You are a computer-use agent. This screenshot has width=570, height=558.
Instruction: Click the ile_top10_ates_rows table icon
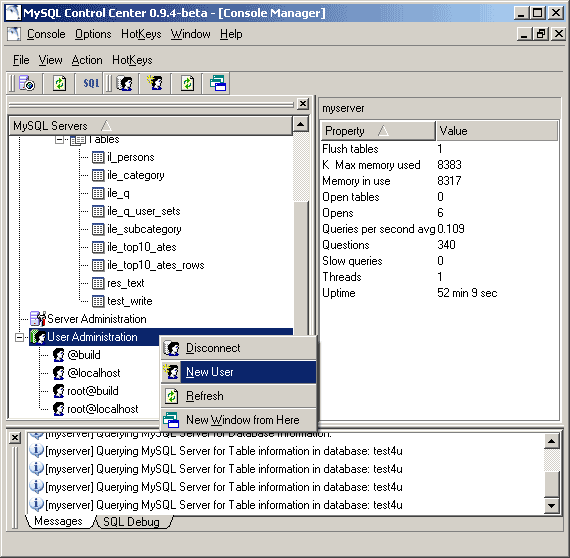[98, 265]
